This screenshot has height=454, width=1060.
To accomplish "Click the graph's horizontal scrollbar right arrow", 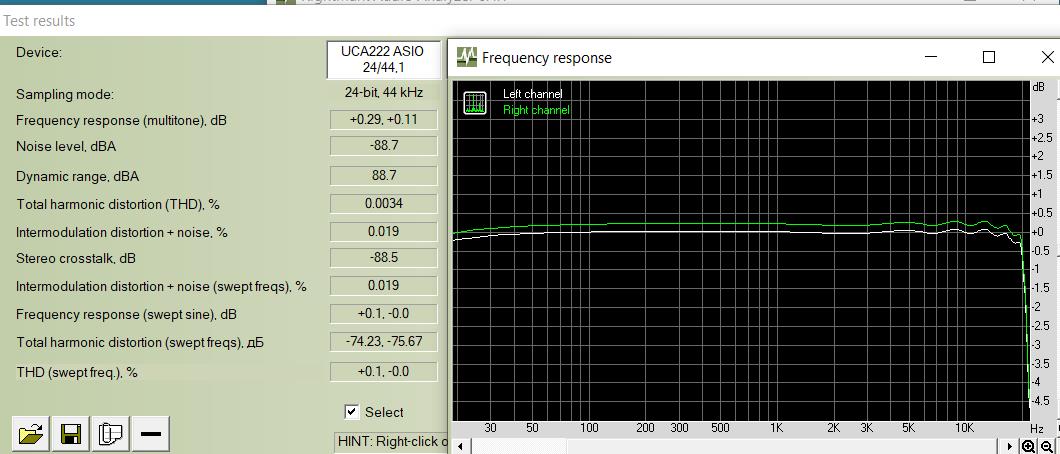I will pyautogui.click(x=1011, y=447).
